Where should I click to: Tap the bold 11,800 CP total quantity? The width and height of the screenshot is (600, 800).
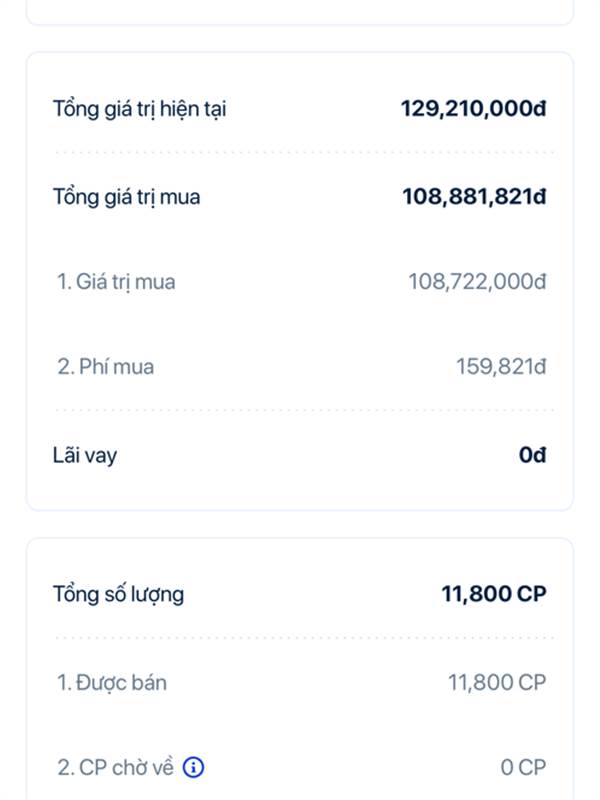coord(493,594)
